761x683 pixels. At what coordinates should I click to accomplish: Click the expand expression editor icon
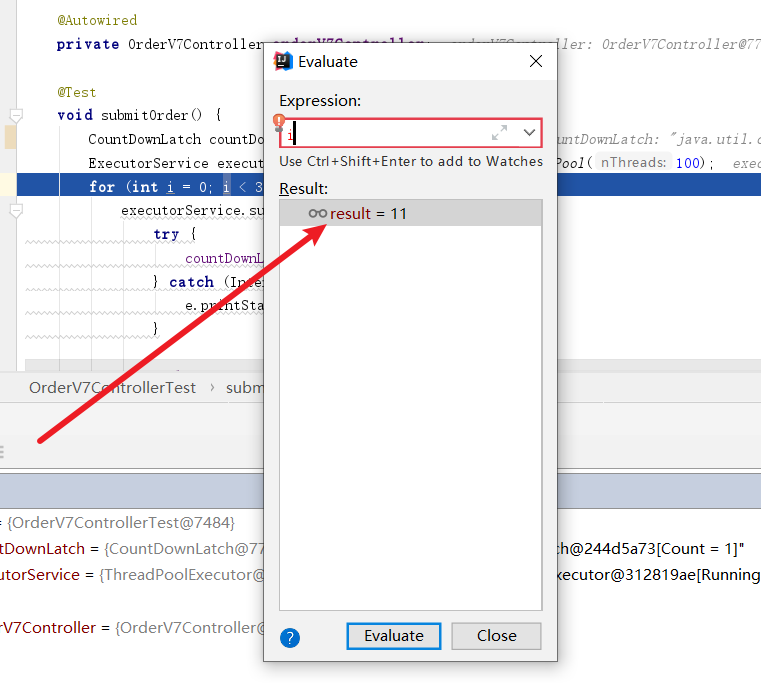pos(499,133)
